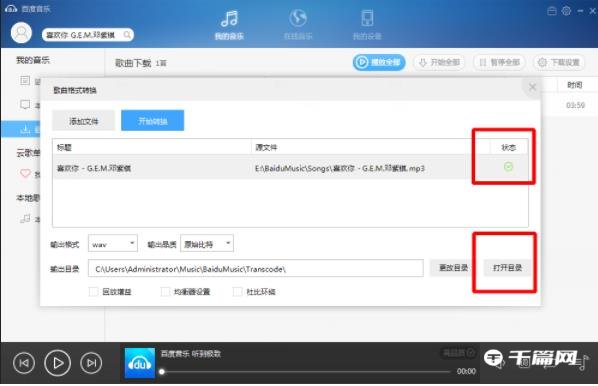Enable the Equalizer Settings (均衡器设置) checkbox
The image size is (598, 386).
(165, 292)
